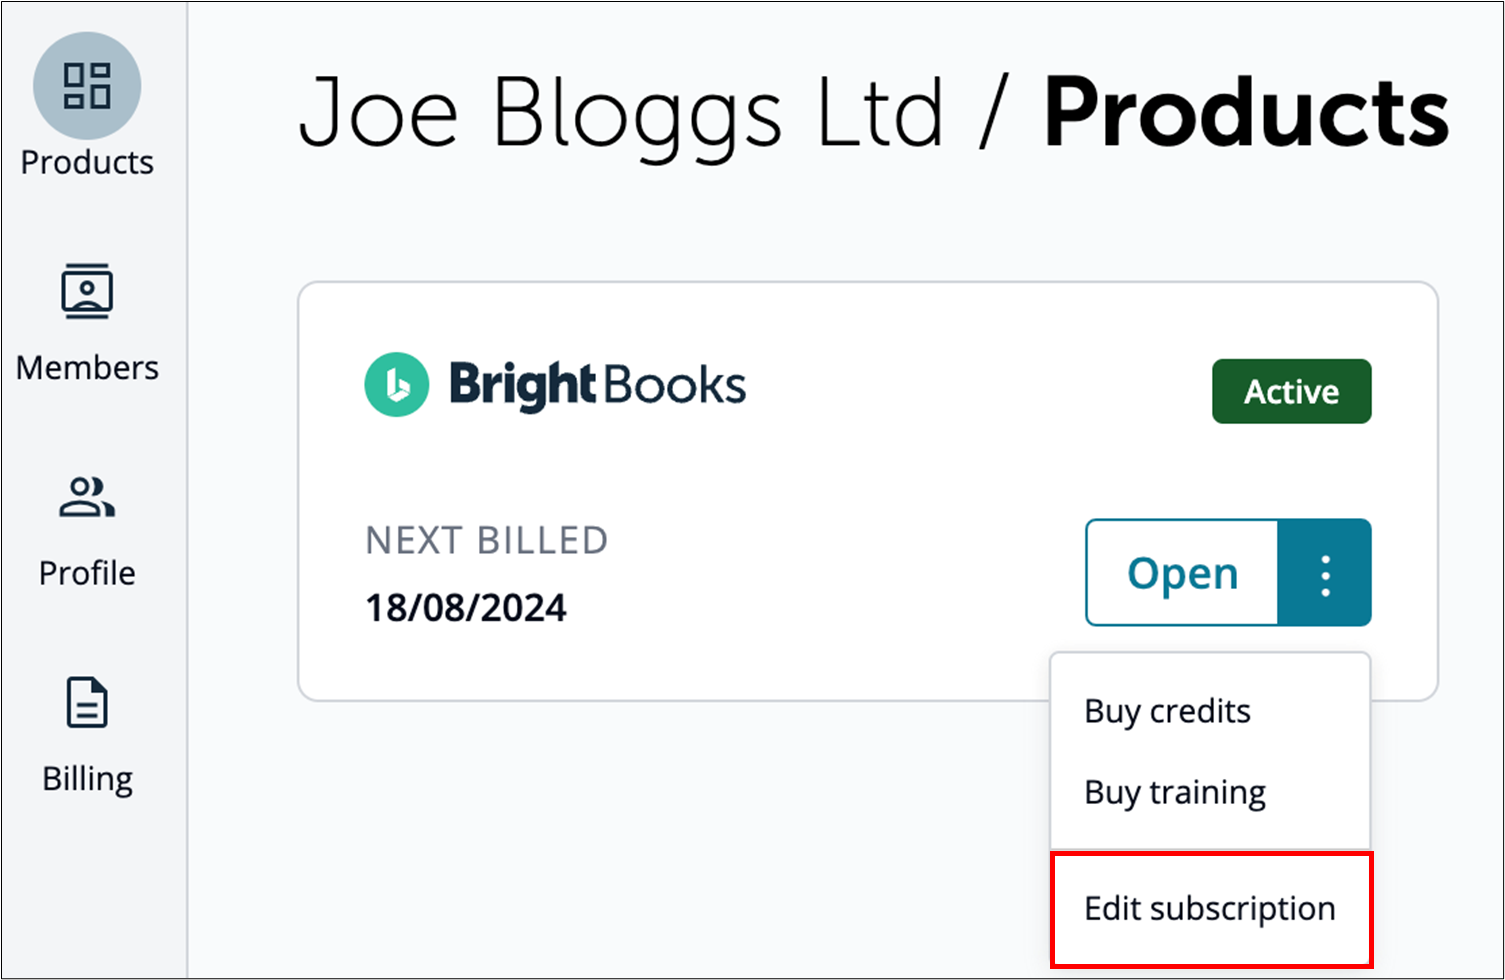1505x980 pixels.
Task: Navigate to Billing text label
Action: [87, 779]
